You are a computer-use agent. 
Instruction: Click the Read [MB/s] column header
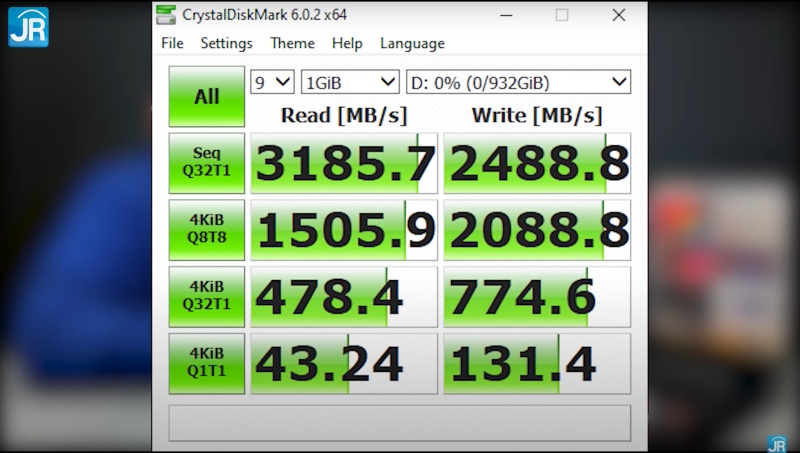(x=344, y=116)
